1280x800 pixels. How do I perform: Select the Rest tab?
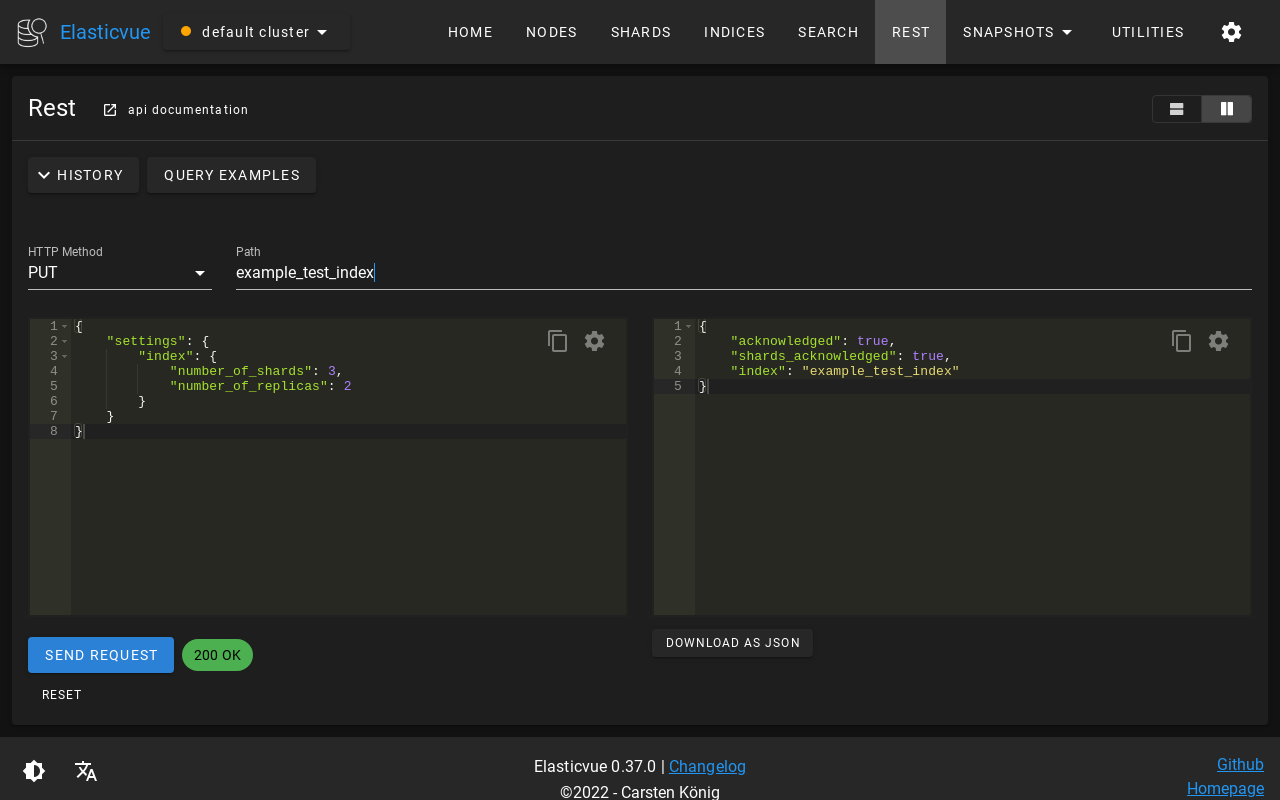(x=911, y=32)
